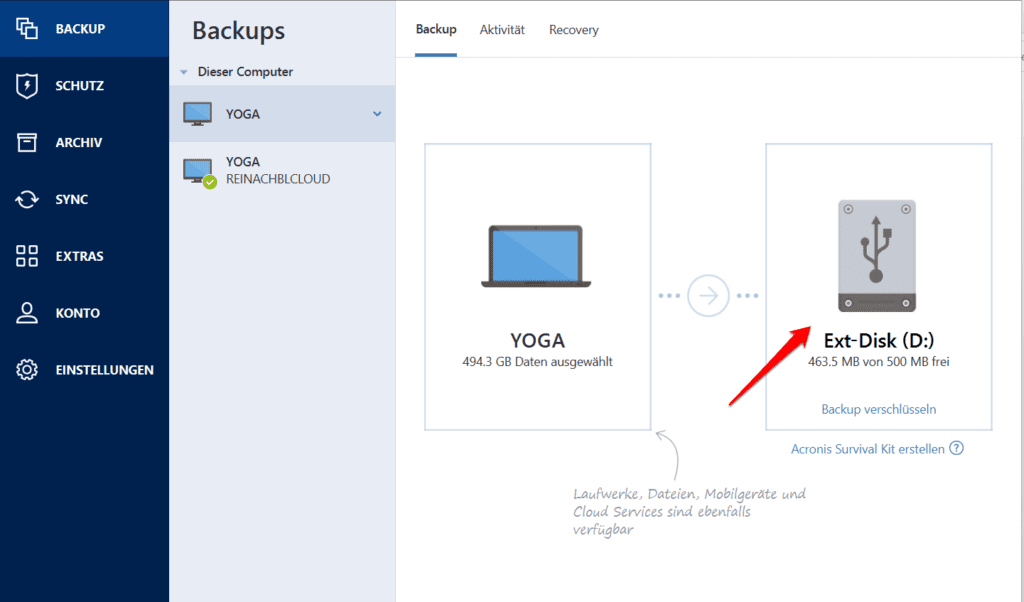Click Acronis Survival Kit erstellen link
This screenshot has height=602, width=1024.
[867, 449]
